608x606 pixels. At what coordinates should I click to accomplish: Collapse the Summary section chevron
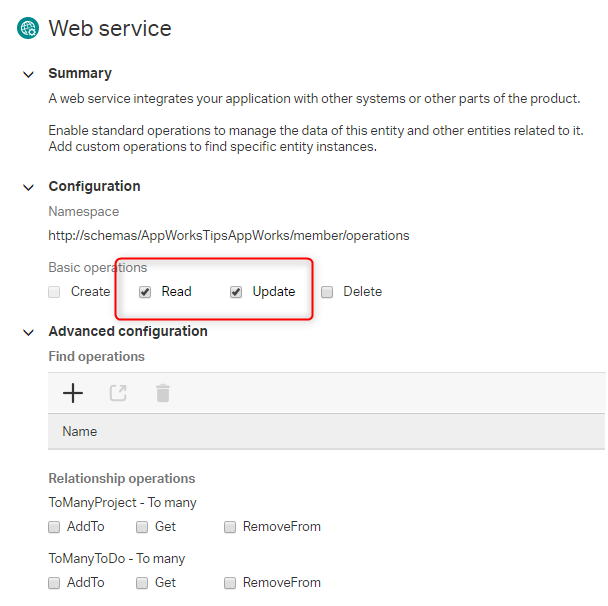tap(28, 74)
